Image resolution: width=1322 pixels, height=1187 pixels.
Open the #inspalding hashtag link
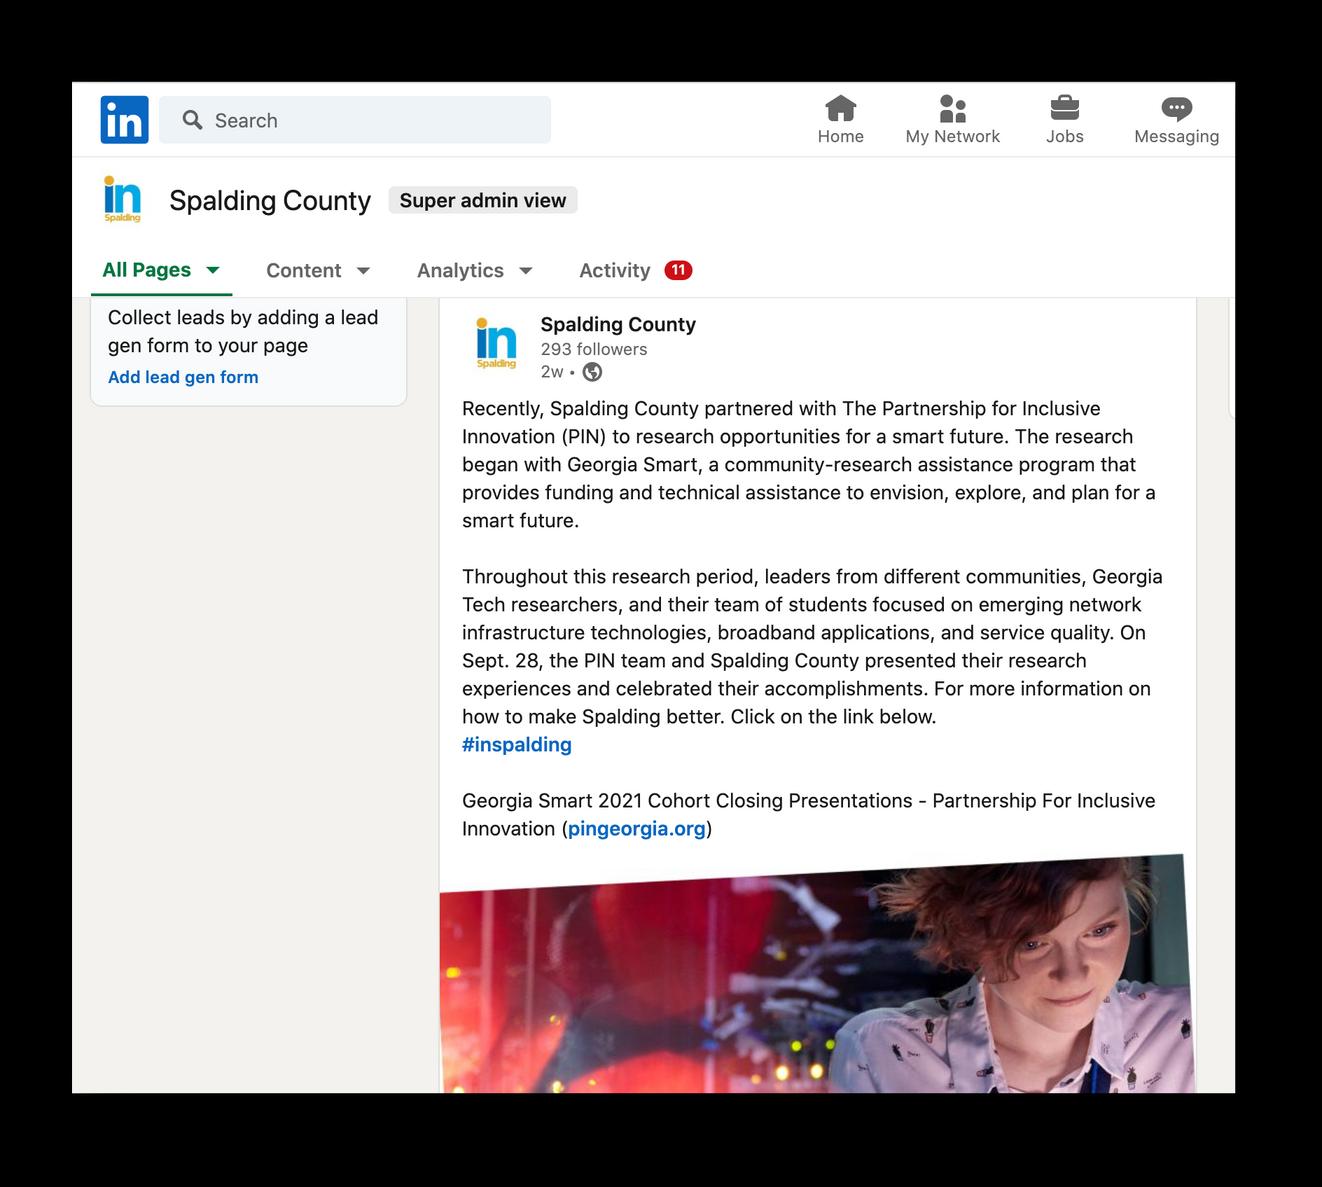517,744
